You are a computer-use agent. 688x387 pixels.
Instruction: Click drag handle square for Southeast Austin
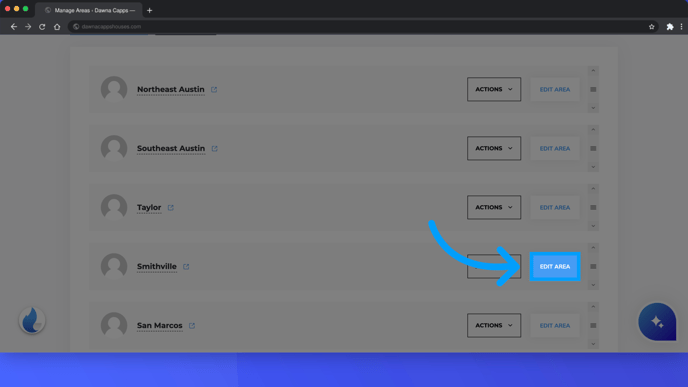pyautogui.click(x=593, y=148)
